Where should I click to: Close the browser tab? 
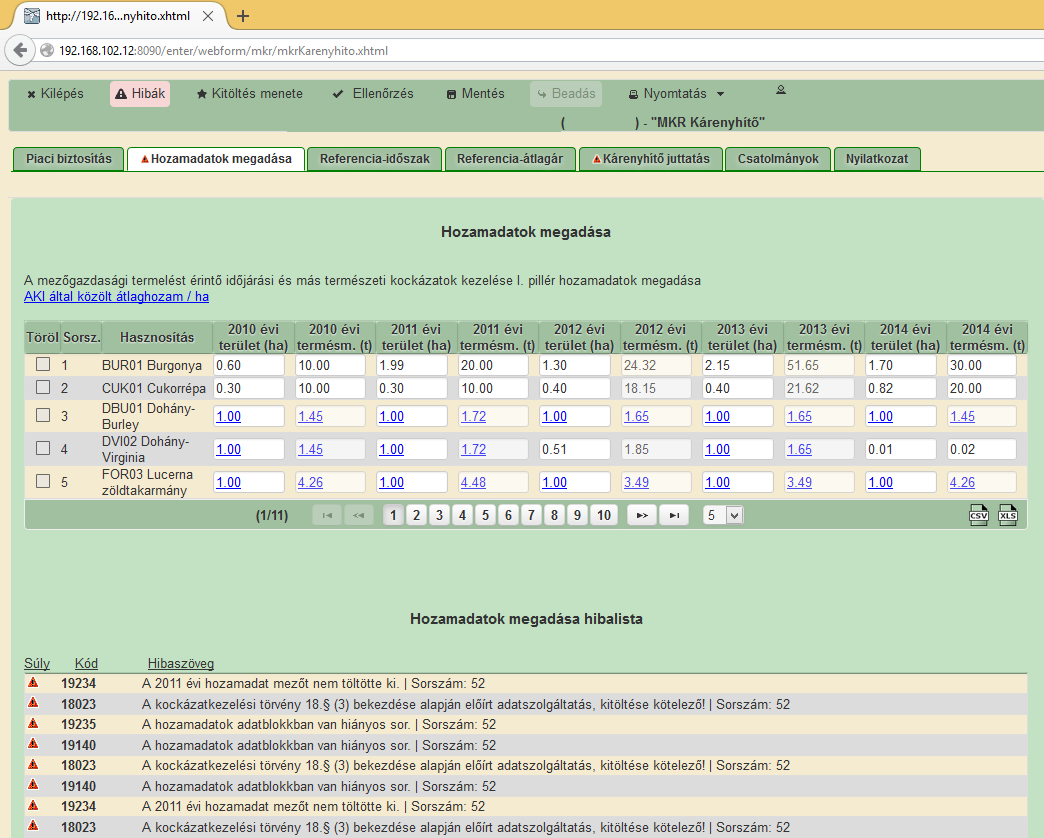208,16
